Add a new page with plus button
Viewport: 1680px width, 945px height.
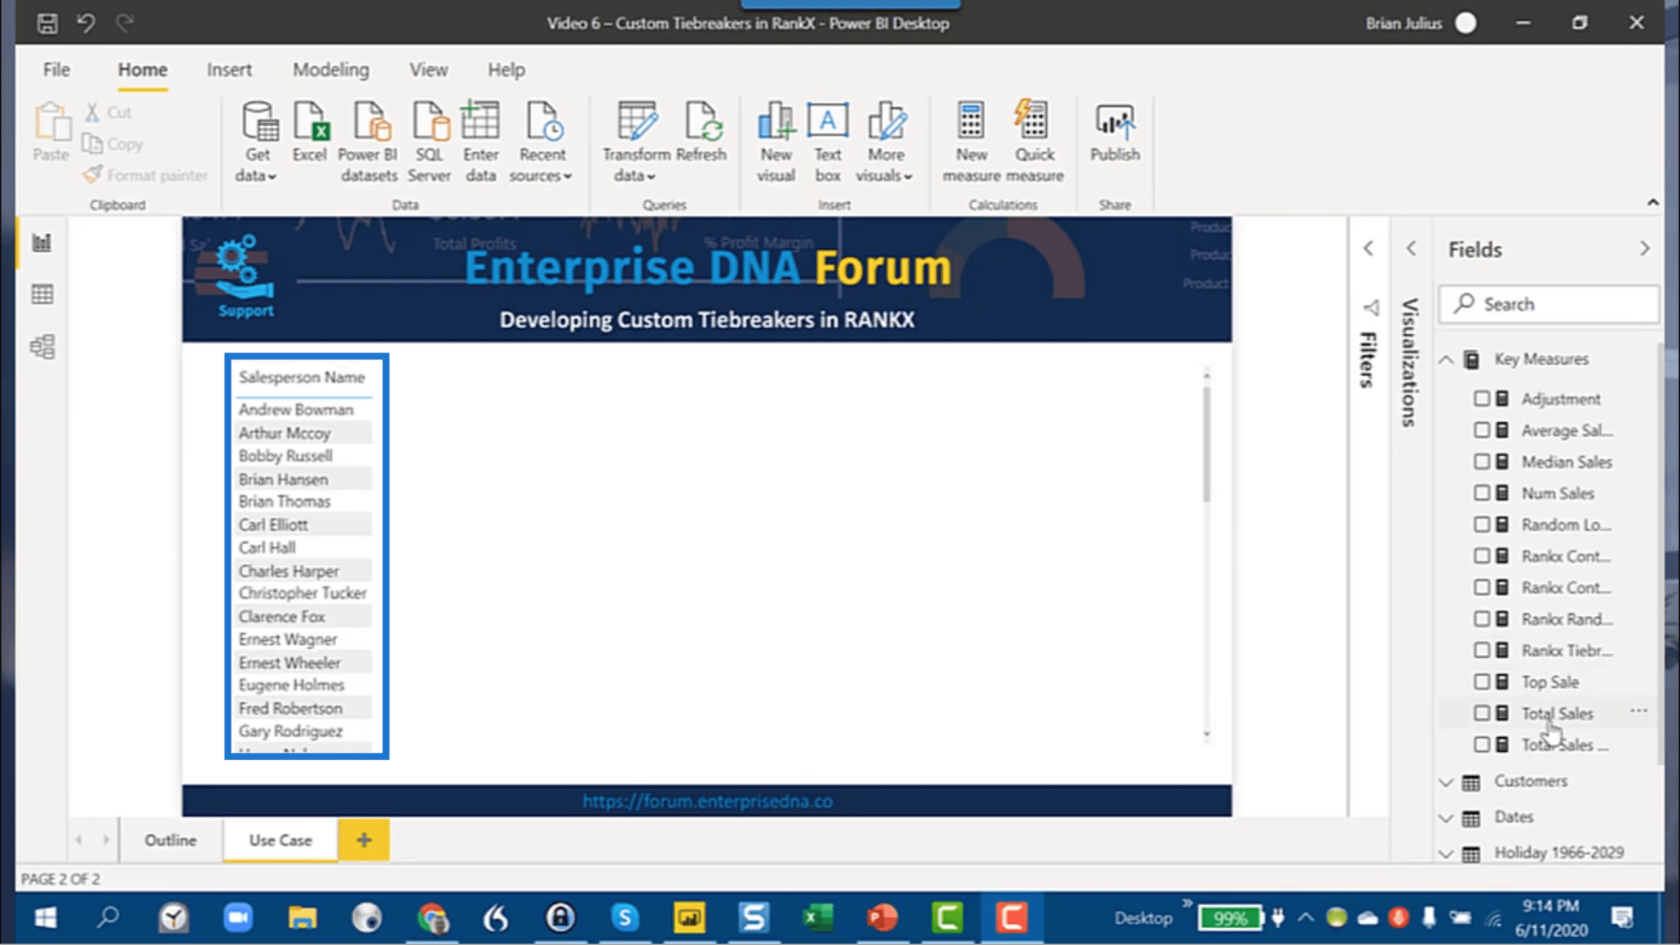364,840
